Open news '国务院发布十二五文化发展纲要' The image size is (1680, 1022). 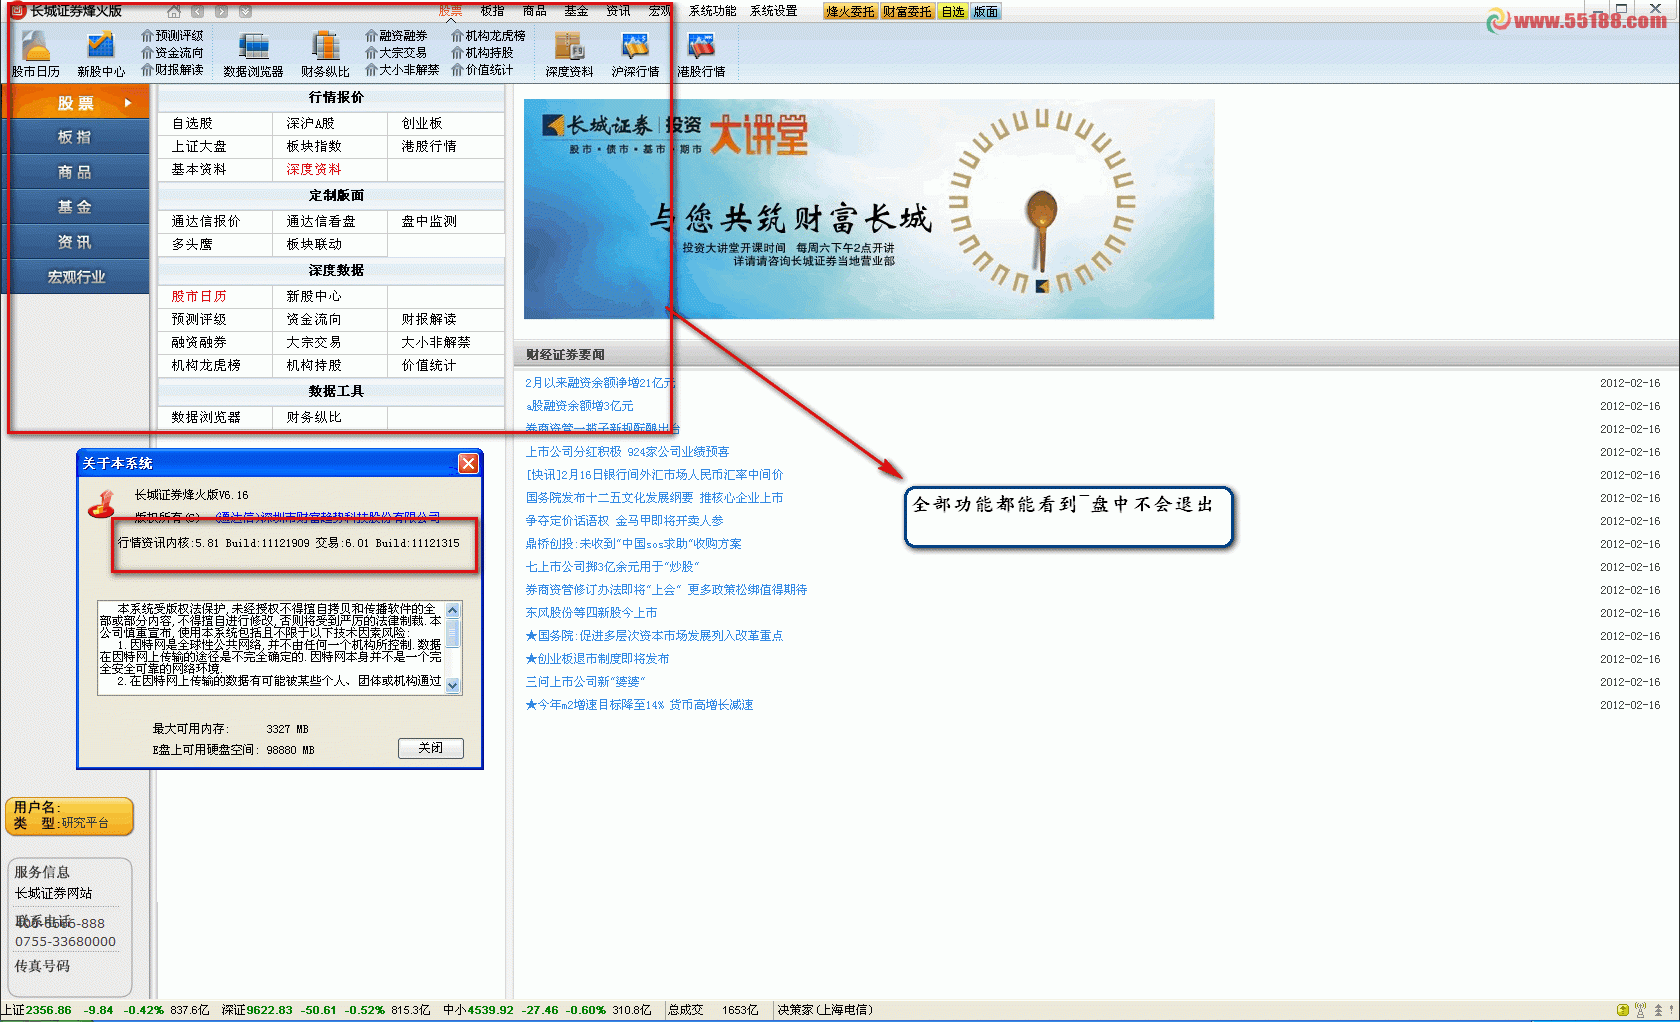pyautogui.click(x=654, y=498)
